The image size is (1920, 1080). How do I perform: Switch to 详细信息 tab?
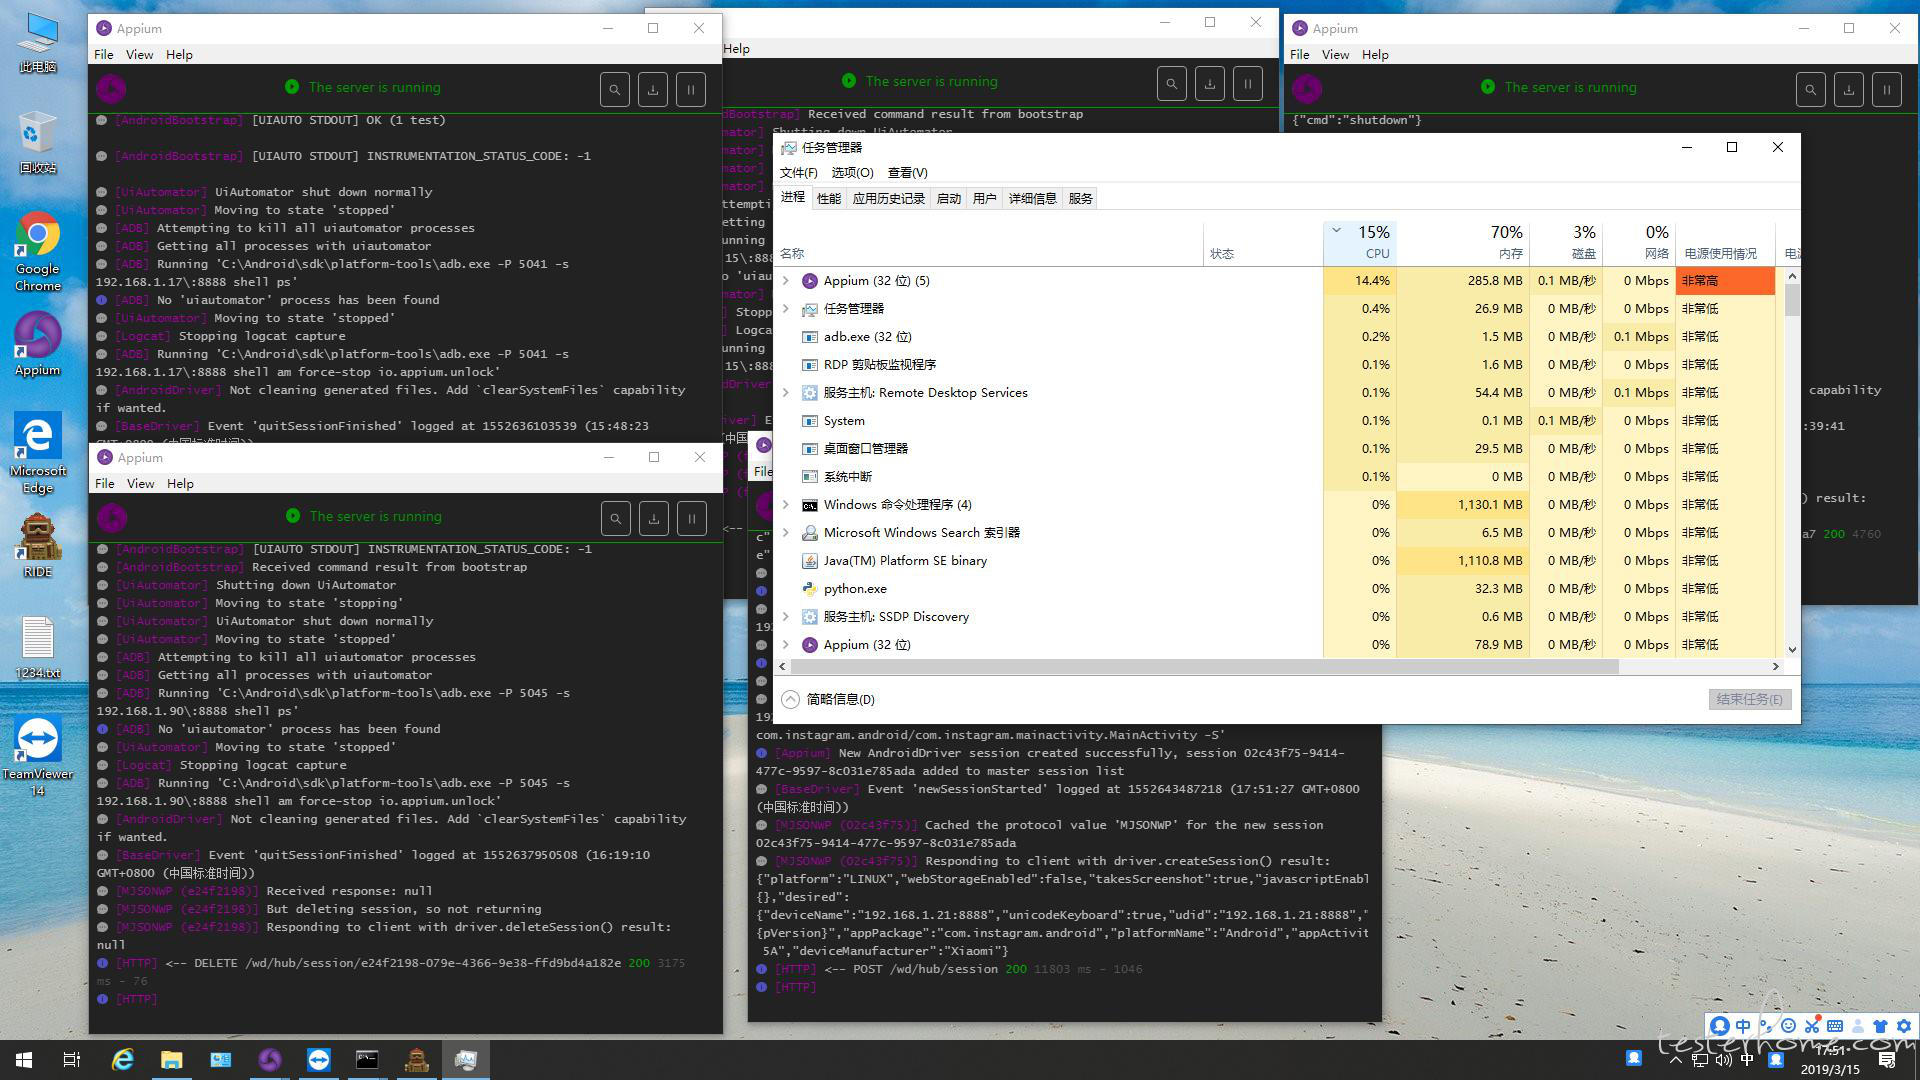1033,199
